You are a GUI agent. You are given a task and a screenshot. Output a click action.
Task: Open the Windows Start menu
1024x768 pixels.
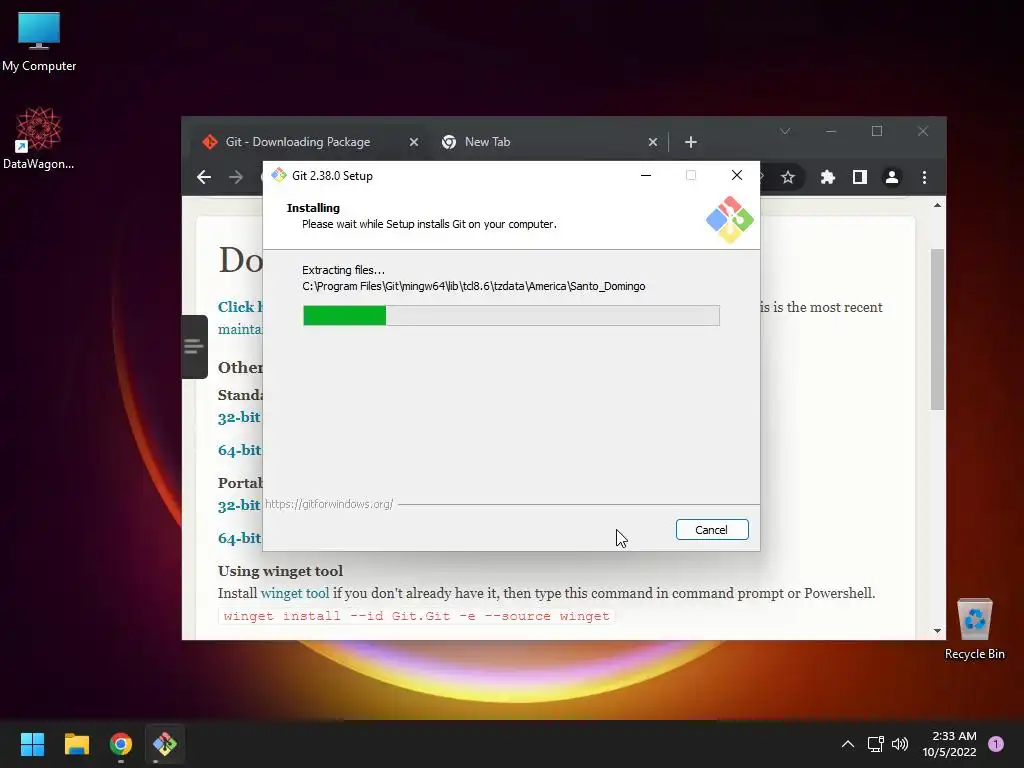point(32,744)
